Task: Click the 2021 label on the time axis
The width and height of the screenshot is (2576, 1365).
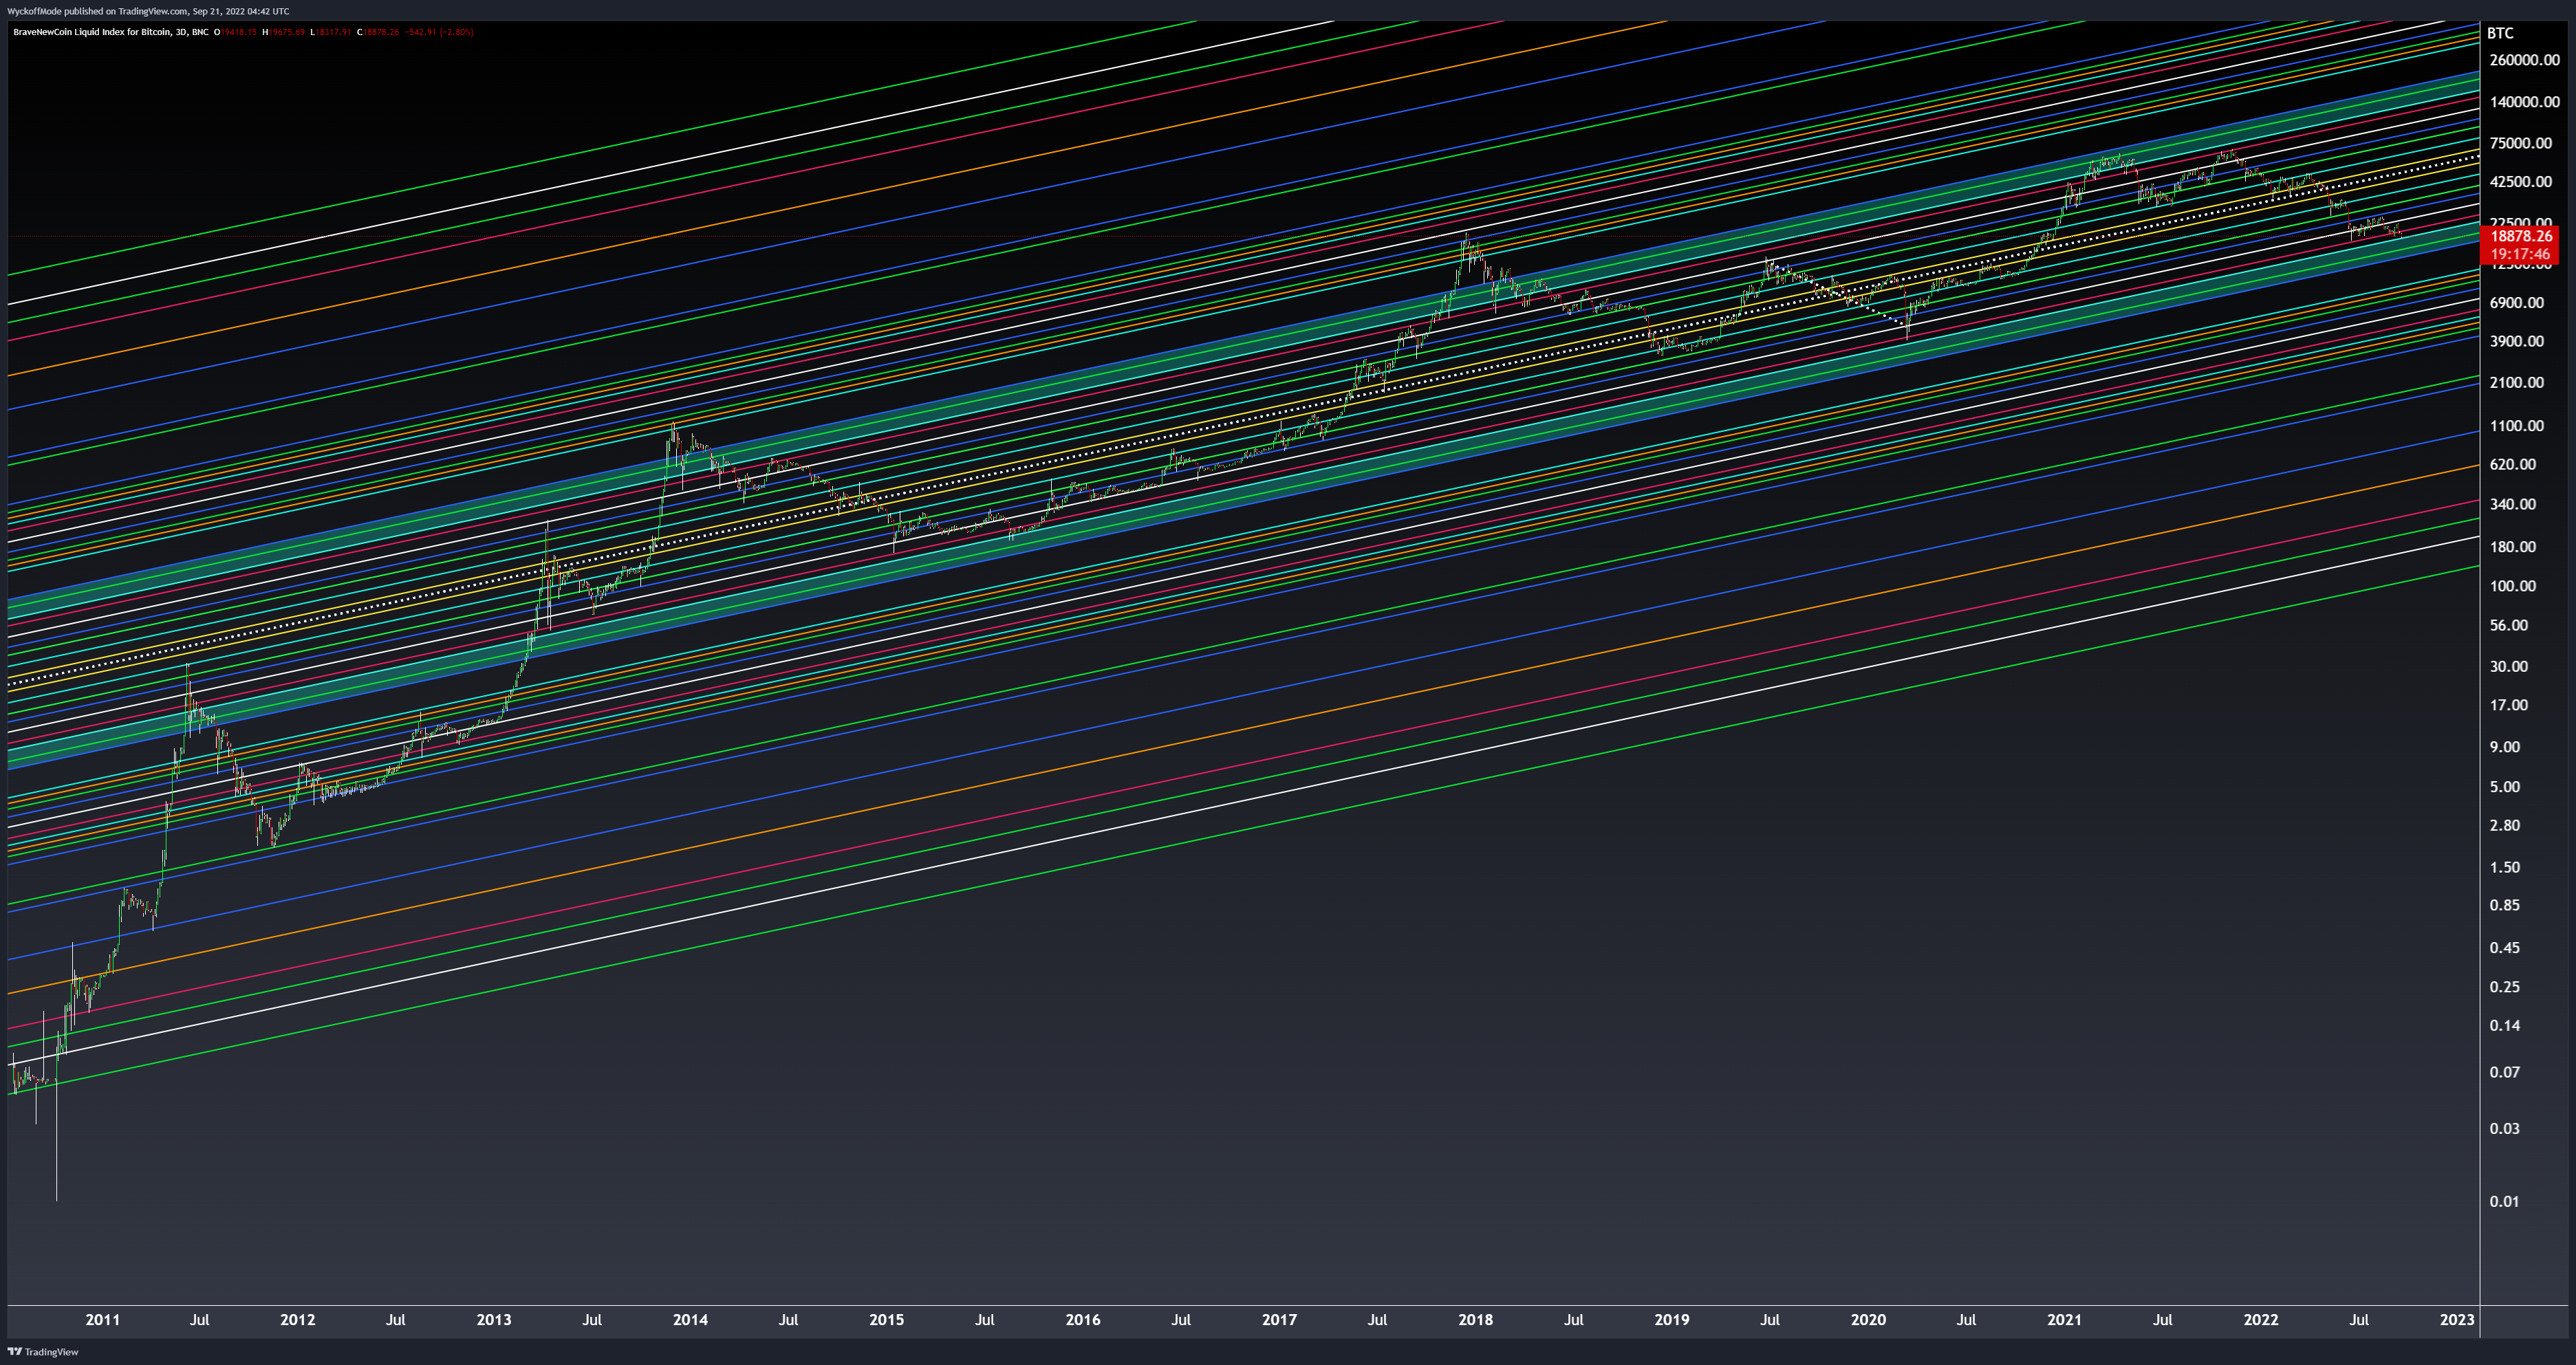Action: [x=2064, y=1319]
